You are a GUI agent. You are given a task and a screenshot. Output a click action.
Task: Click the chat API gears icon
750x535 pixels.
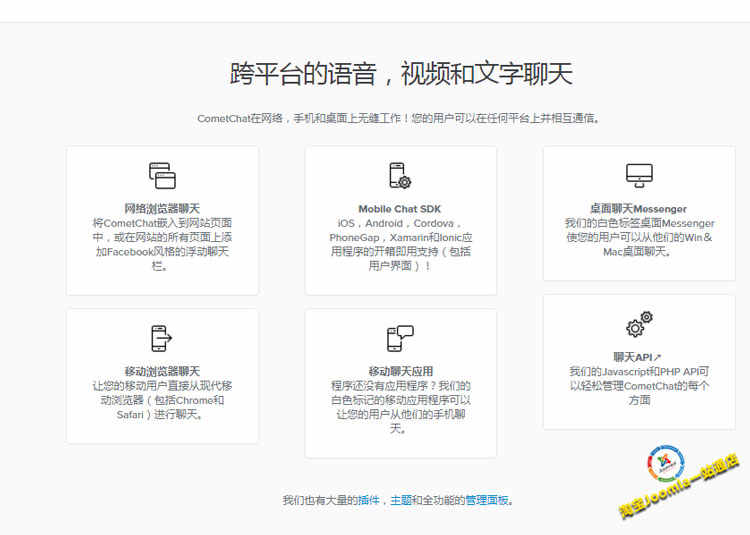[x=640, y=324]
